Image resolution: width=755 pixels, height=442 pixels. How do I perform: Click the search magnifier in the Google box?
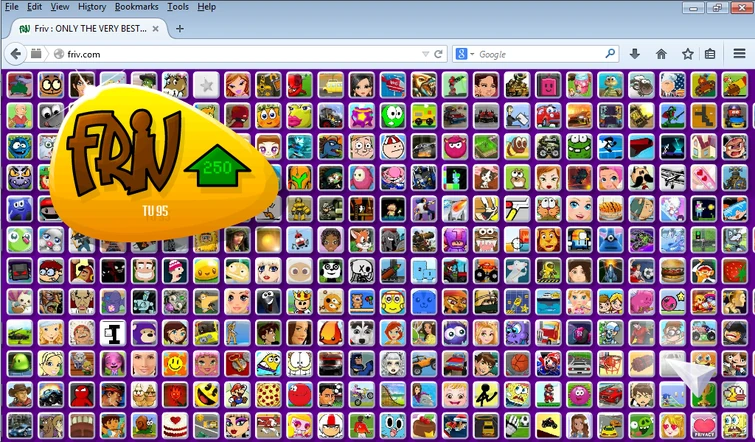coord(610,53)
